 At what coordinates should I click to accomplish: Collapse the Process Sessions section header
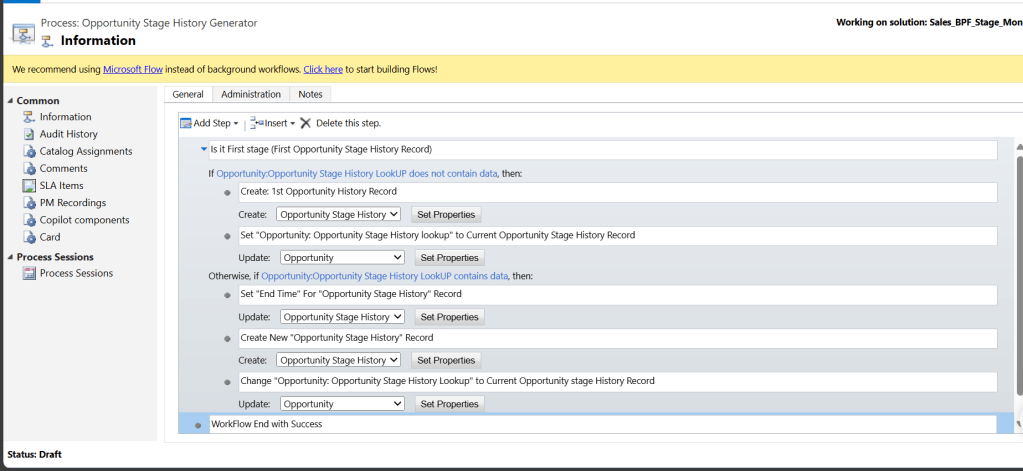click(x=10, y=257)
